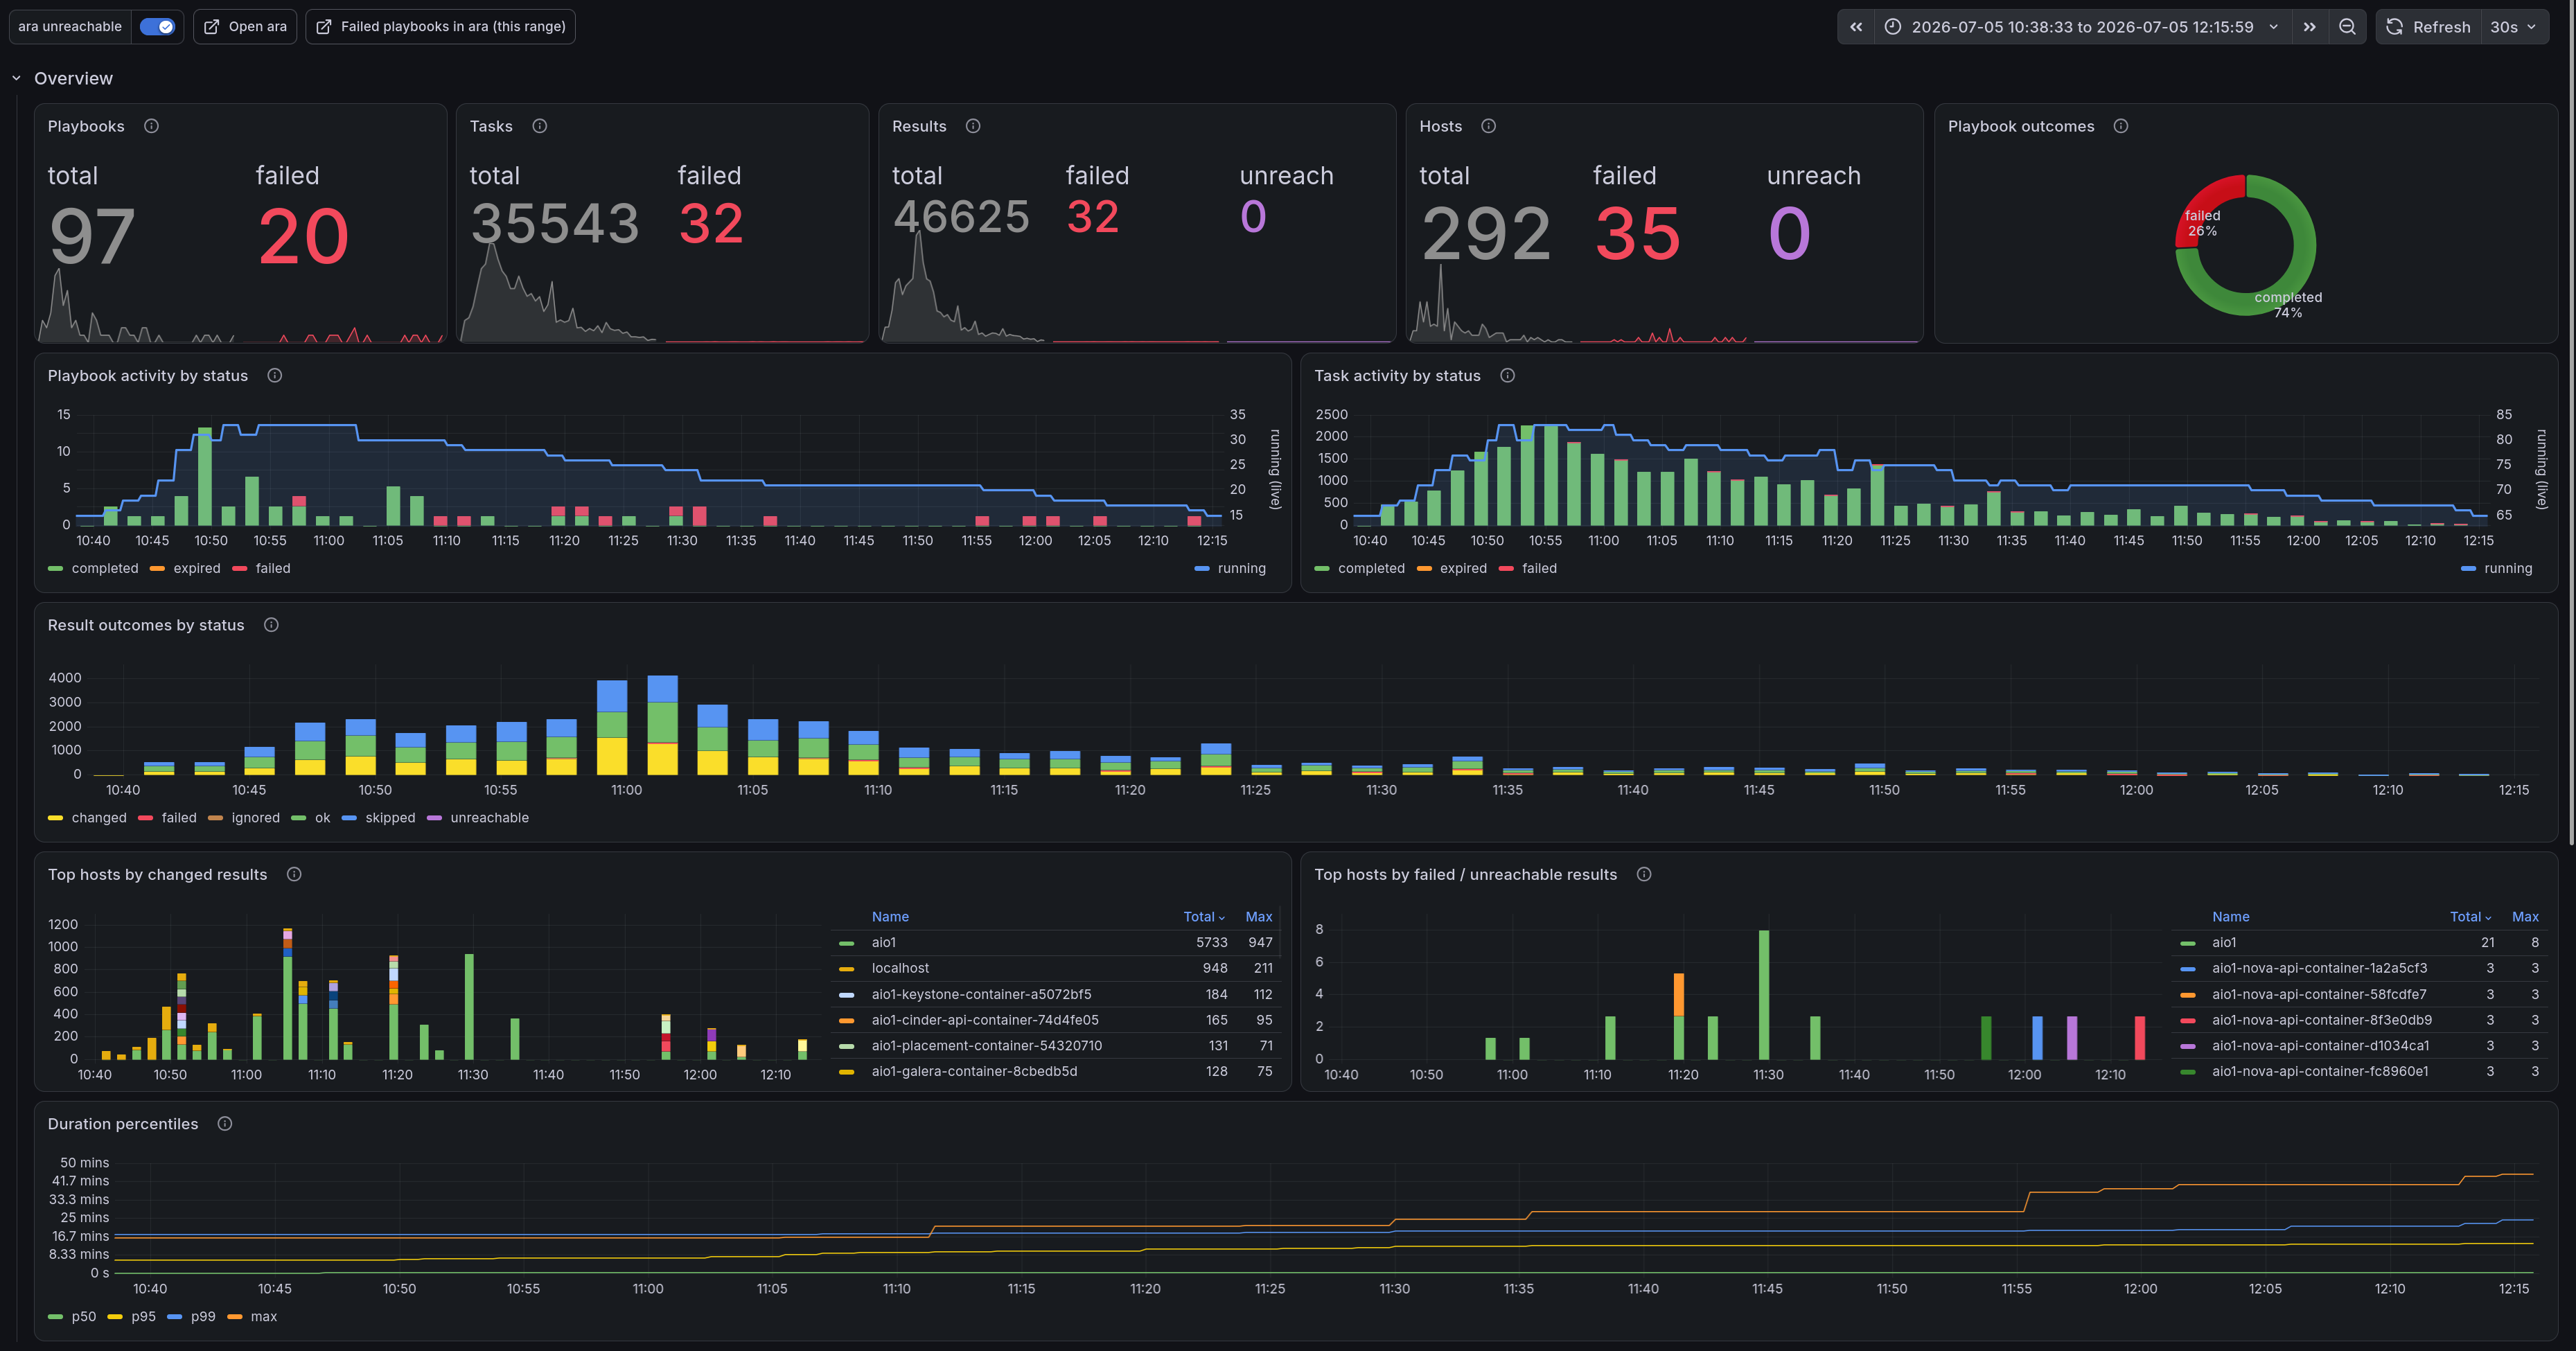Show info tooltip for Playbook outcomes panel
This screenshot has width=2576, height=1351.
[2120, 126]
